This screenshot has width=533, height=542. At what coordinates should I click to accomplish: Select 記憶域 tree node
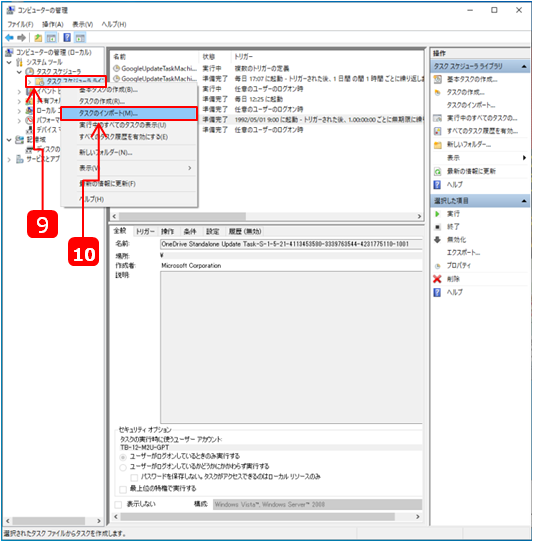[x=36, y=140]
